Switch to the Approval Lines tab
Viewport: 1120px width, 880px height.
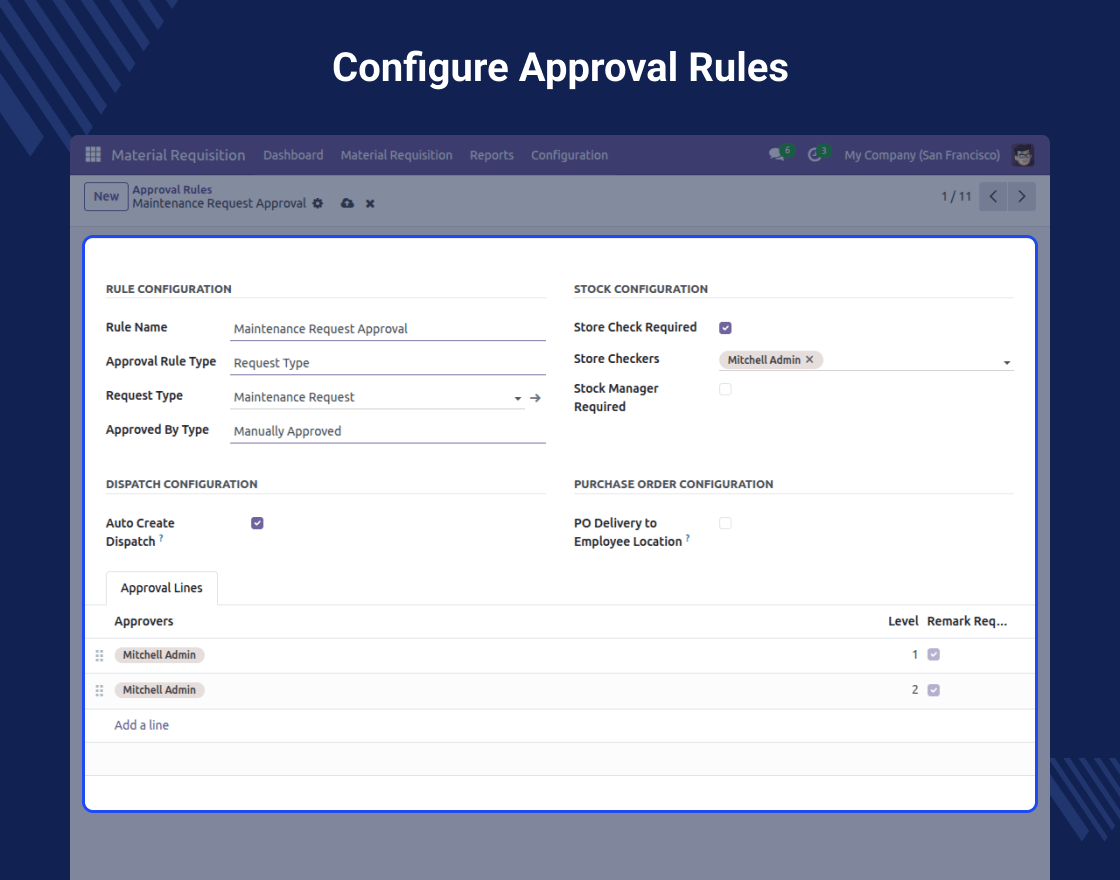pos(161,588)
